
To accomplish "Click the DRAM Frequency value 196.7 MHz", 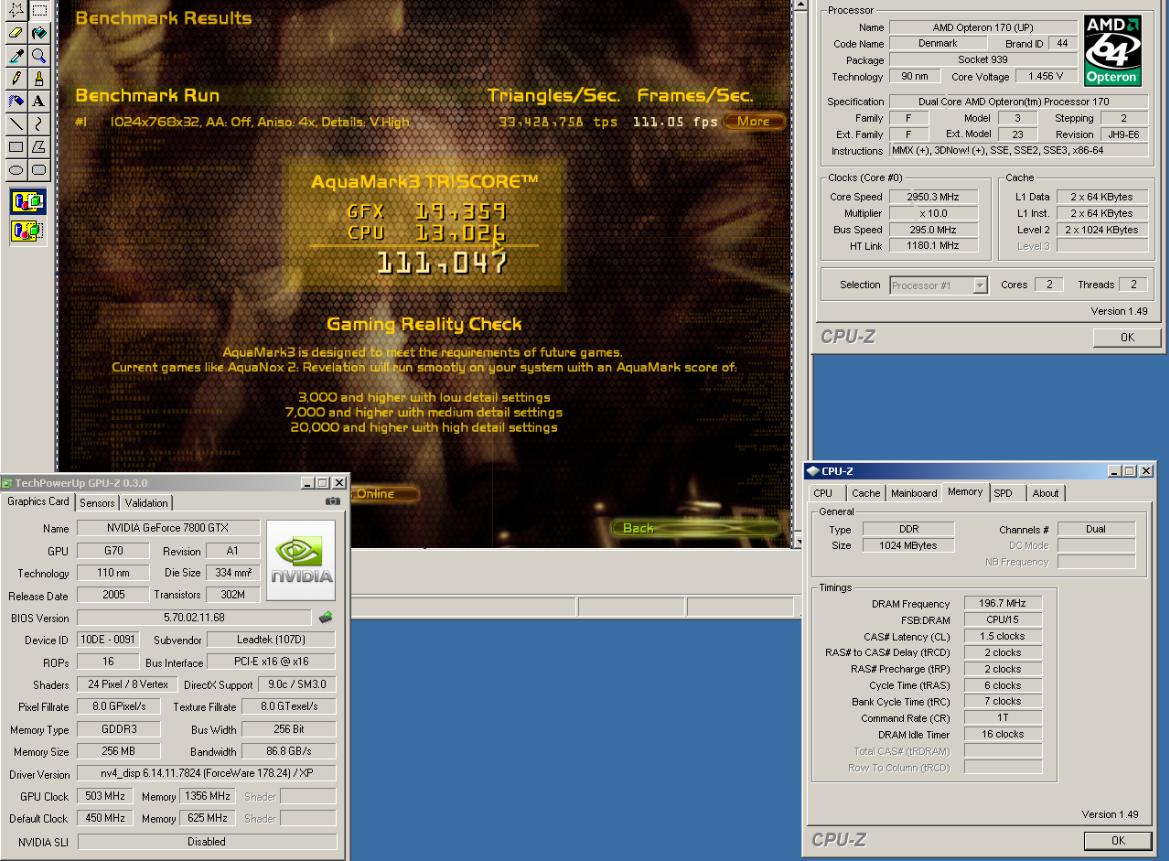I will (x=1003, y=603).
